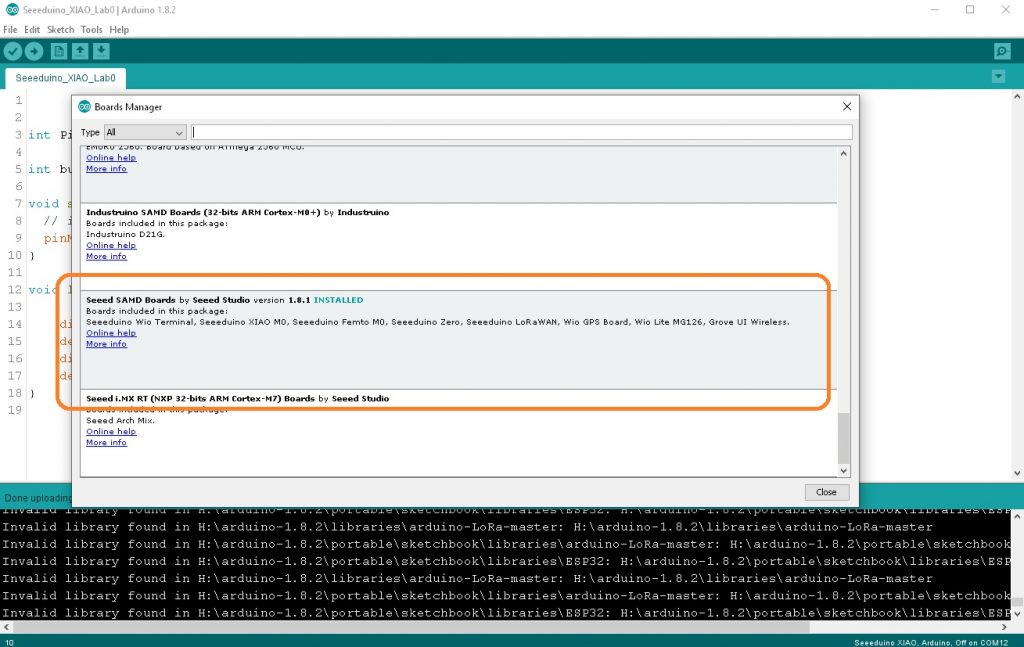Click the console horizontal scrollbar thumb
The height and width of the screenshot is (647, 1024).
[411, 627]
